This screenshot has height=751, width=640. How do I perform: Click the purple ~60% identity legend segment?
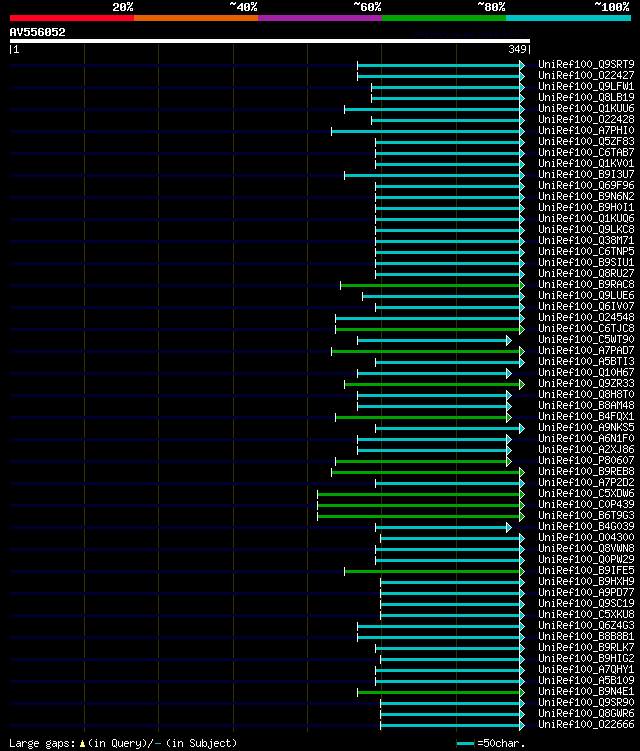pyautogui.click(x=320, y=18)
